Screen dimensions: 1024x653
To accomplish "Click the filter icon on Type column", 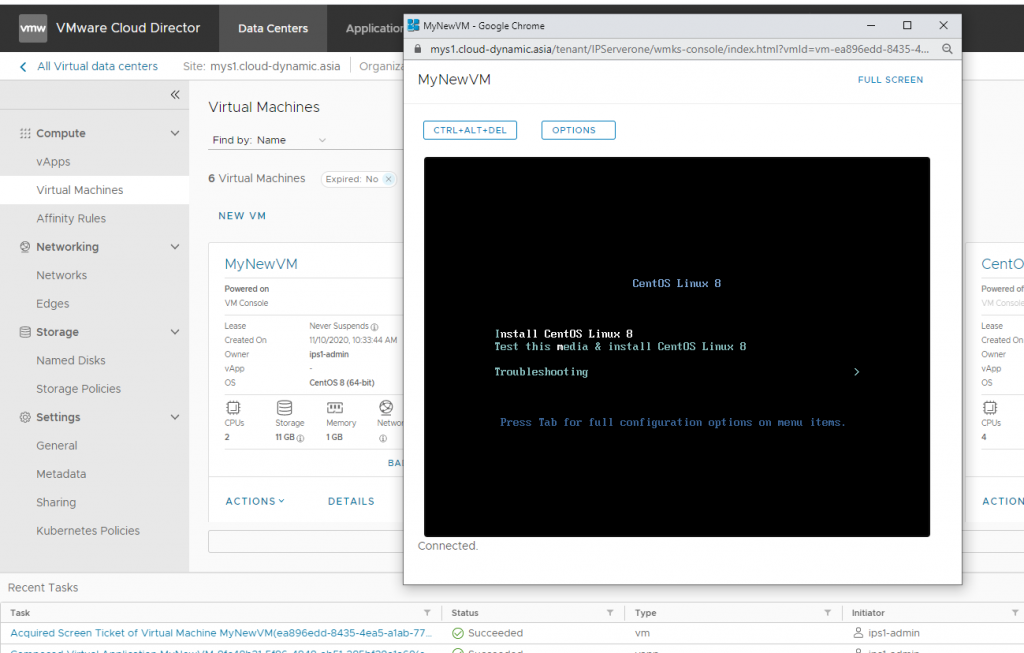I will pos(827,613).
